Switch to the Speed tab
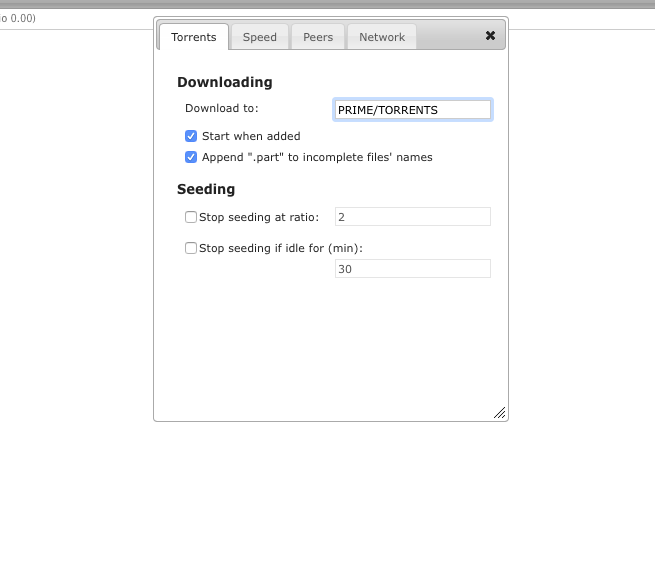Viewport: 655px width, 575px height. [x=259, y=37]
